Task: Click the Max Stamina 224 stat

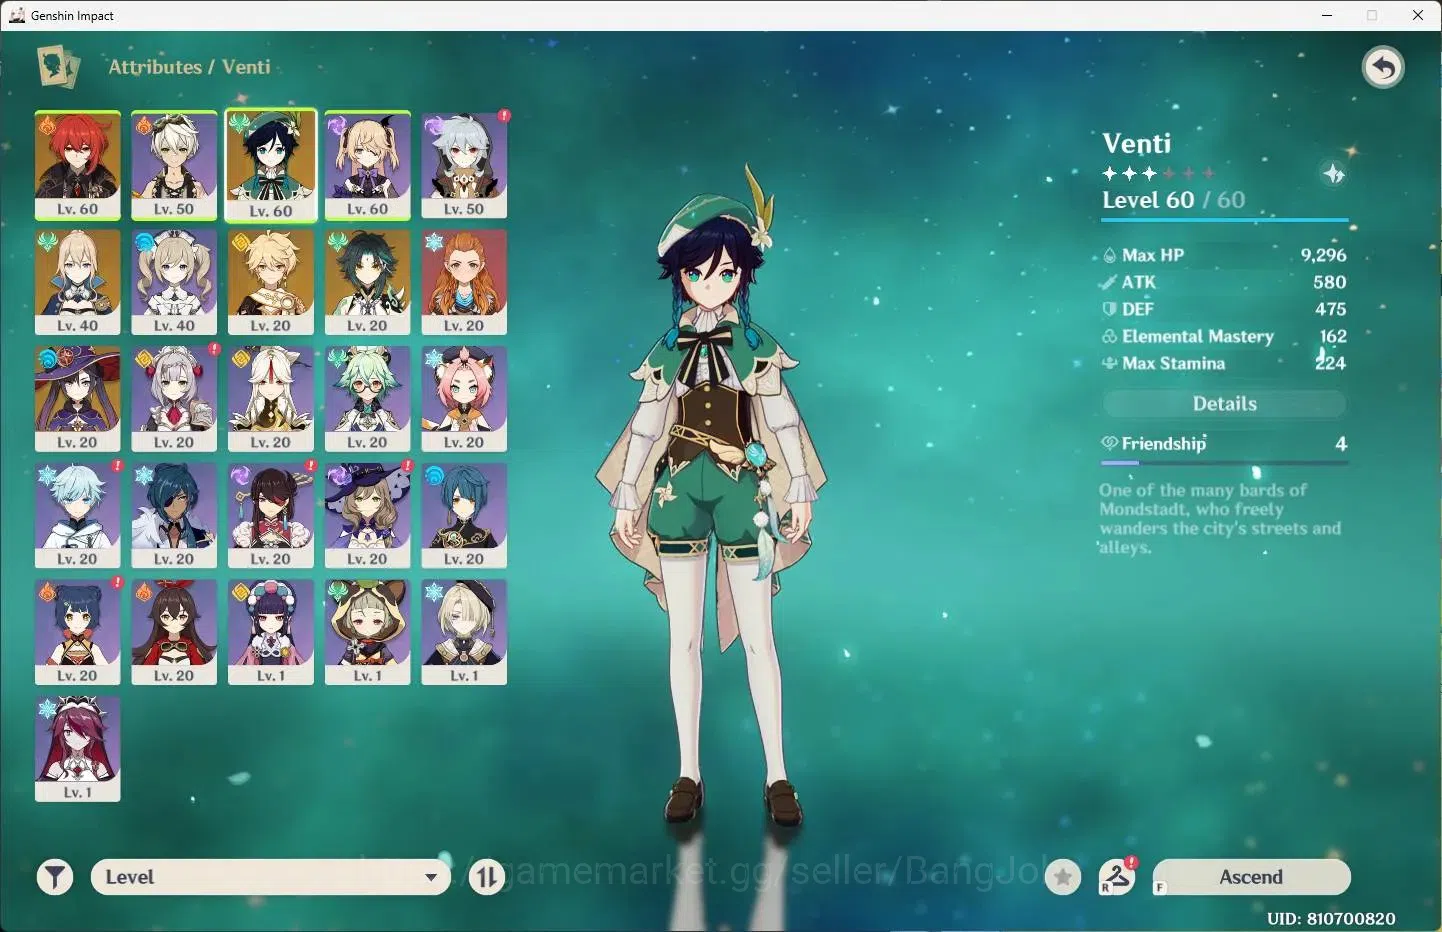Action: (1224, 363)
